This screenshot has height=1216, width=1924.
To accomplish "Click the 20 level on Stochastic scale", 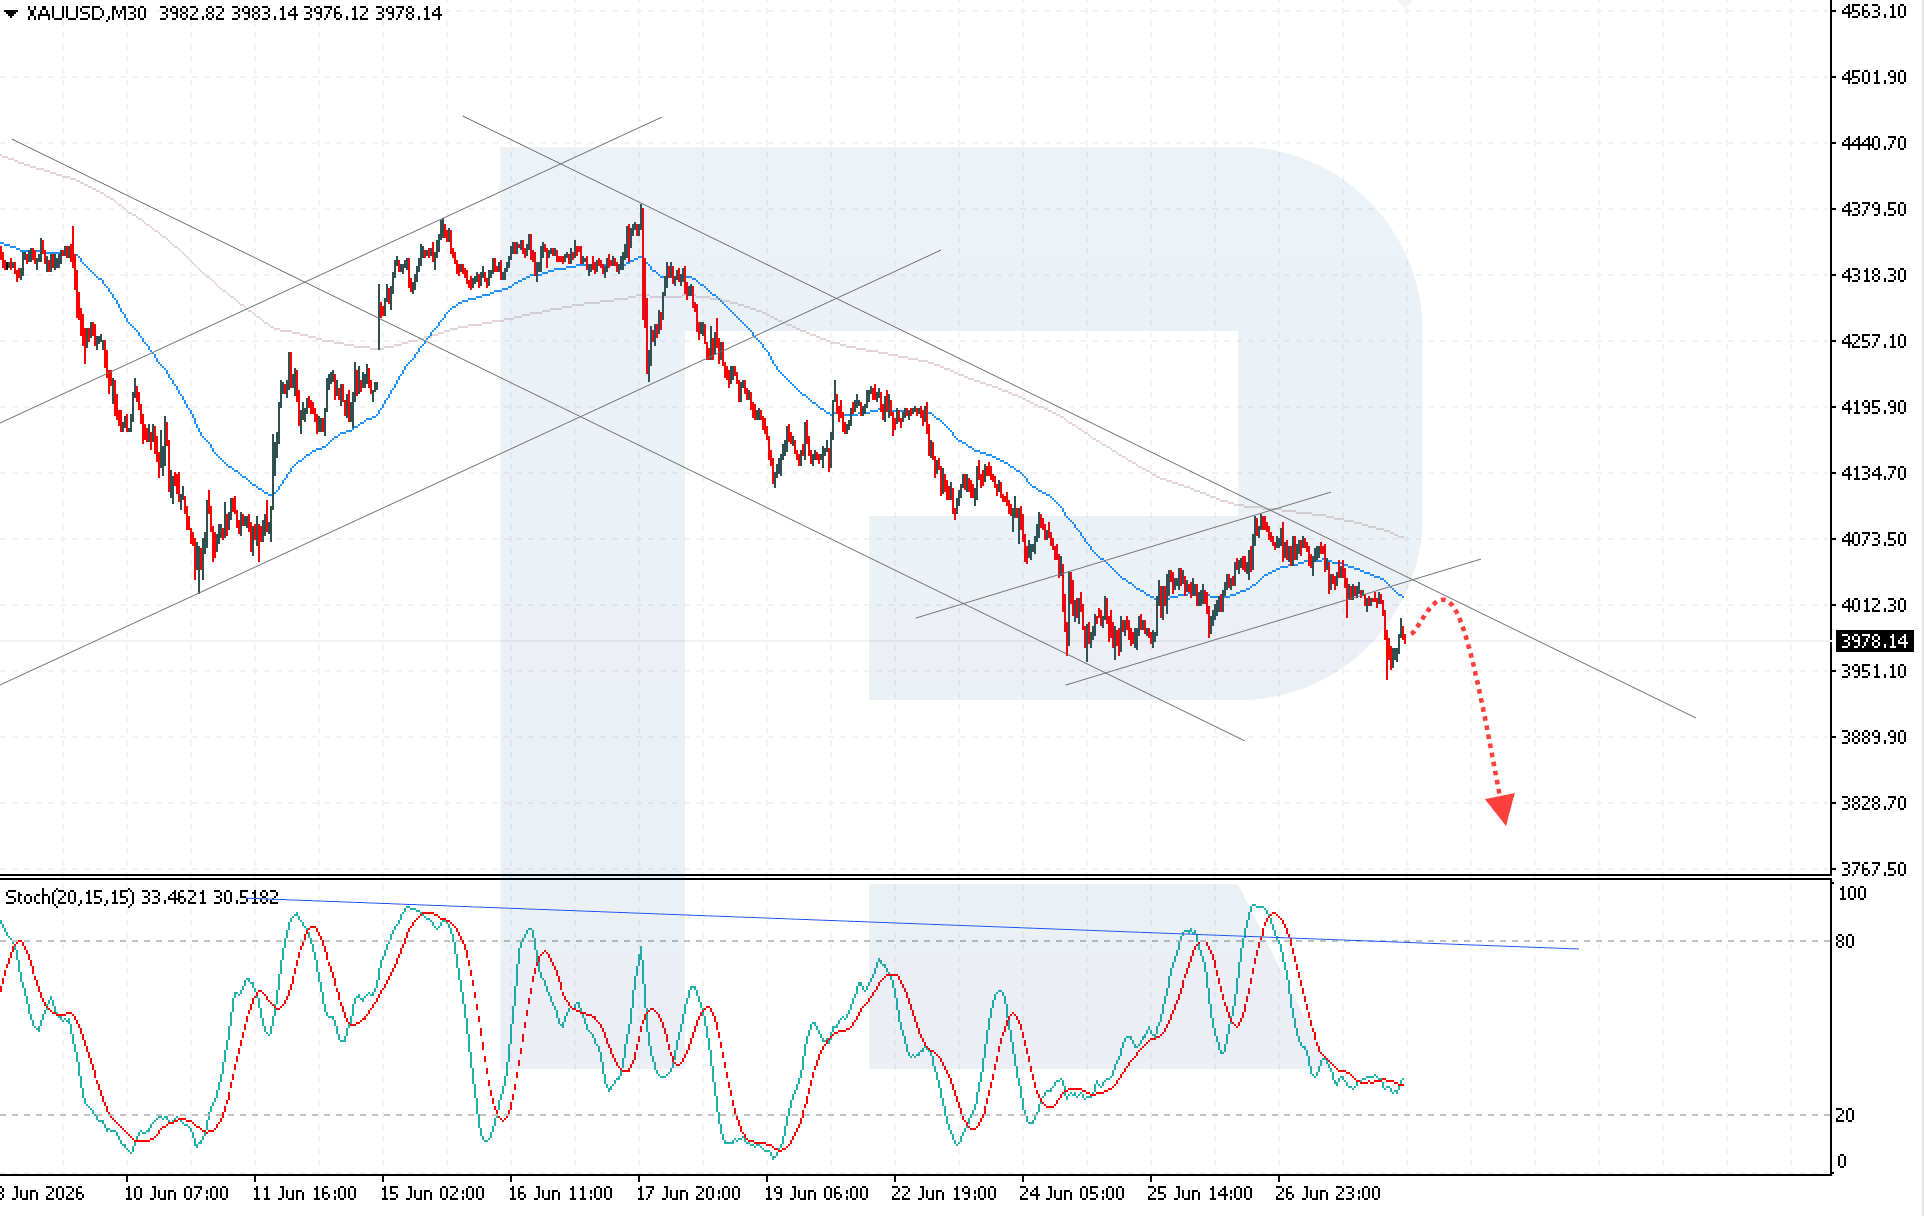I will (1845, 1115).
